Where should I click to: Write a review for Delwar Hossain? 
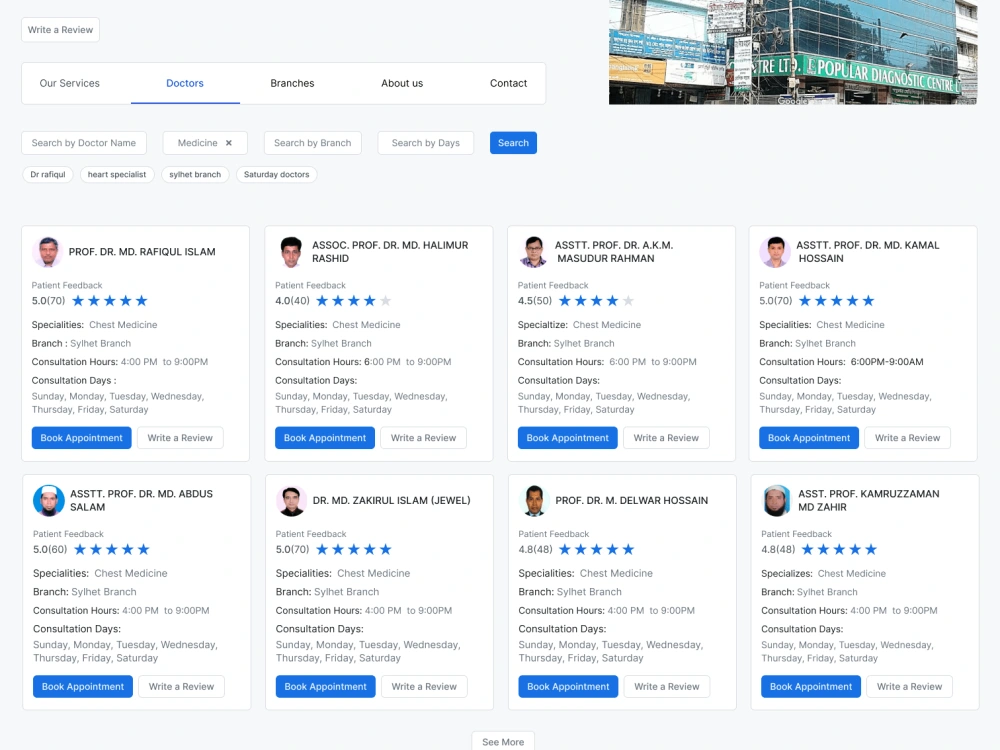(x=666, y=686)
